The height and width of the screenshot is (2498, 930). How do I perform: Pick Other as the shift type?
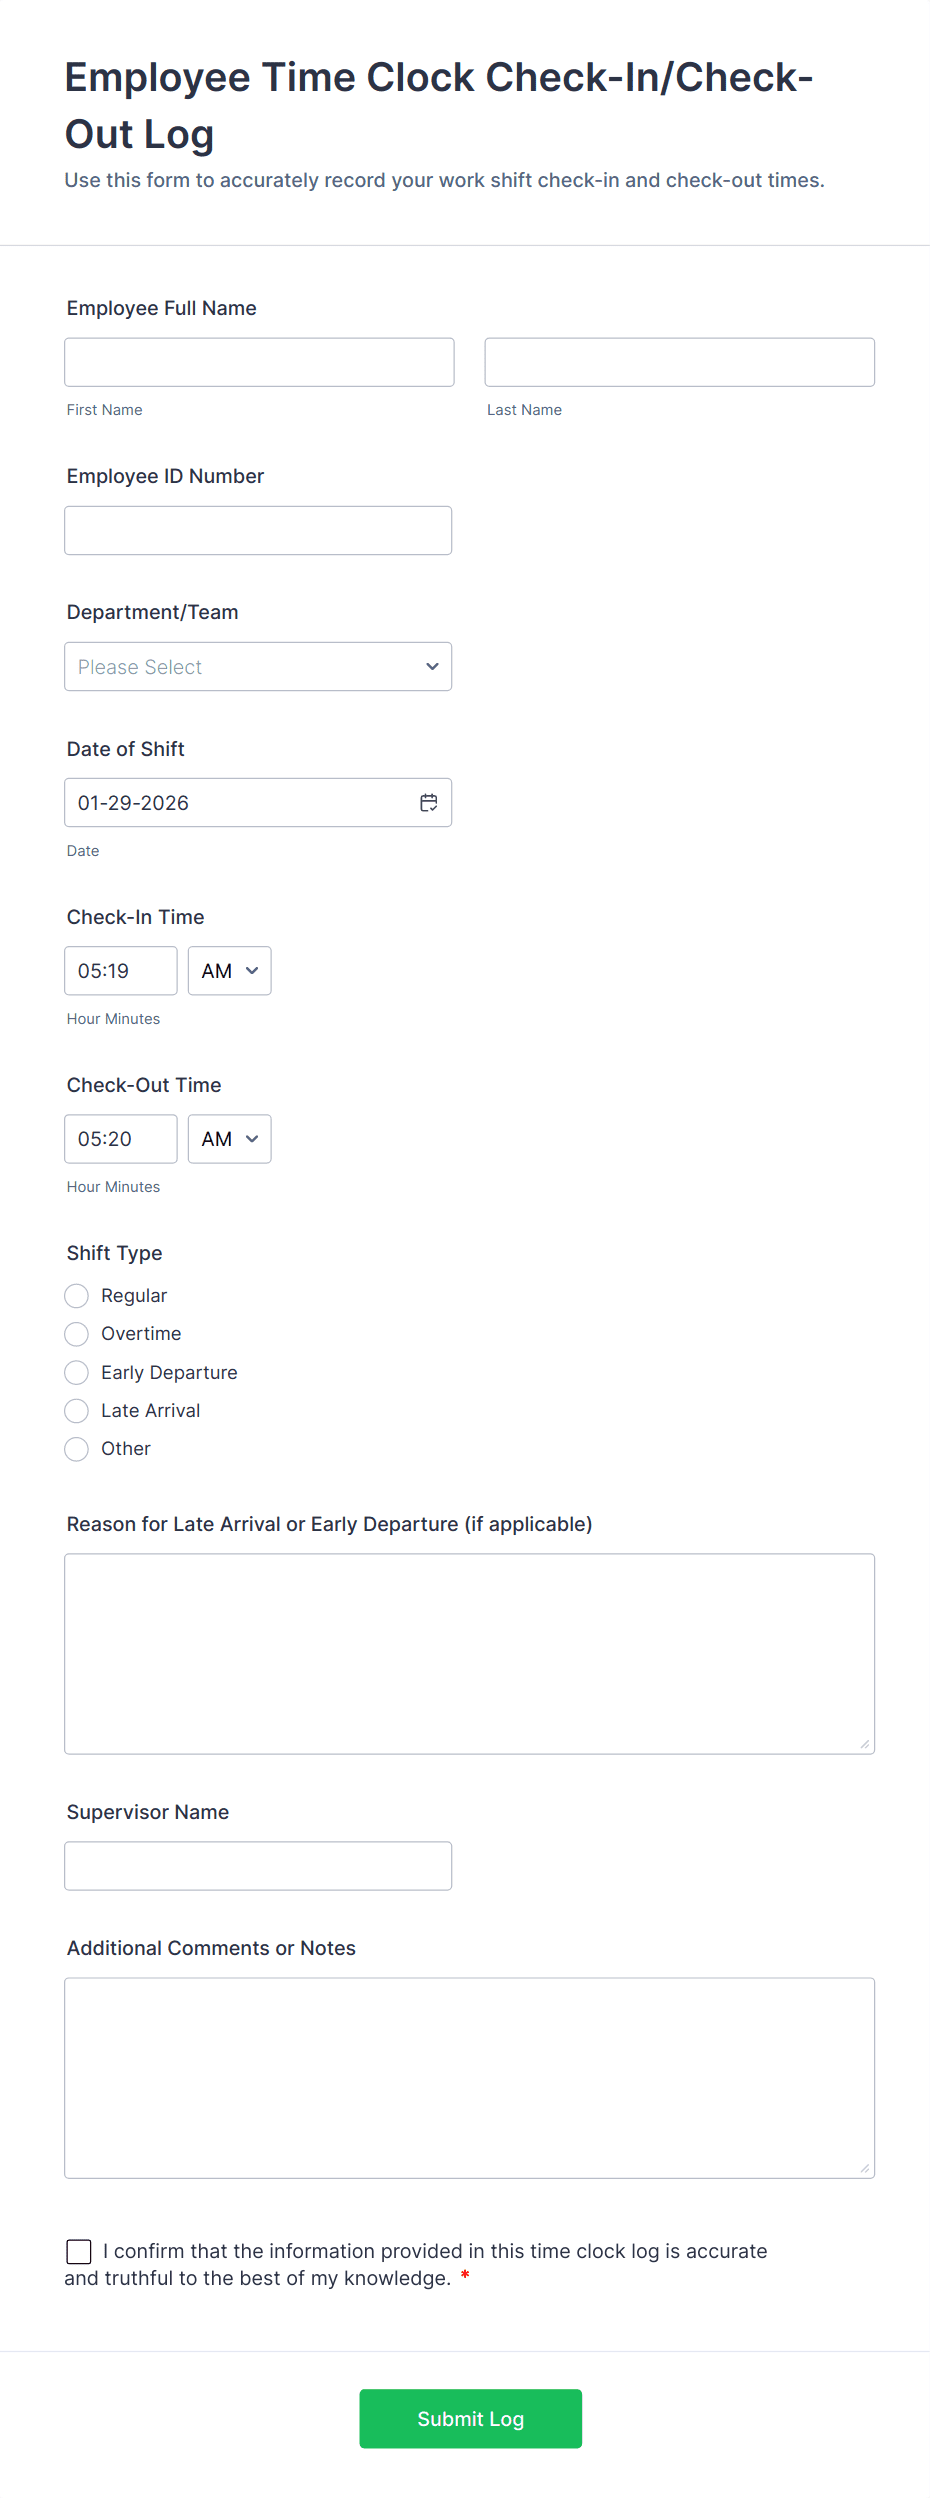coord(76,1448)
